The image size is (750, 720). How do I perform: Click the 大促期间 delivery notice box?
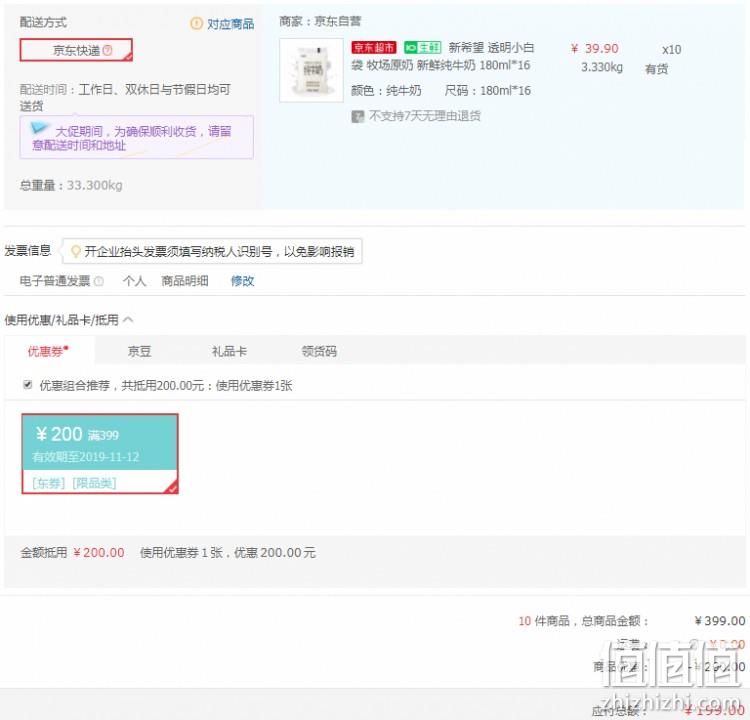tap(136, 137)
